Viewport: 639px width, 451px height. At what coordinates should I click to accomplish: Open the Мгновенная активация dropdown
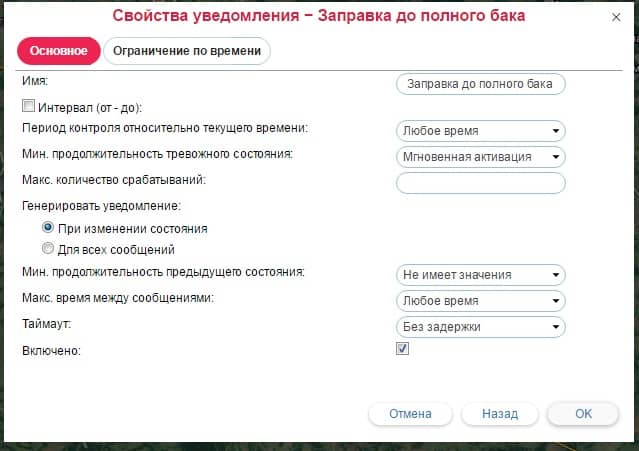pyautogui.click(x=481, y=157)
